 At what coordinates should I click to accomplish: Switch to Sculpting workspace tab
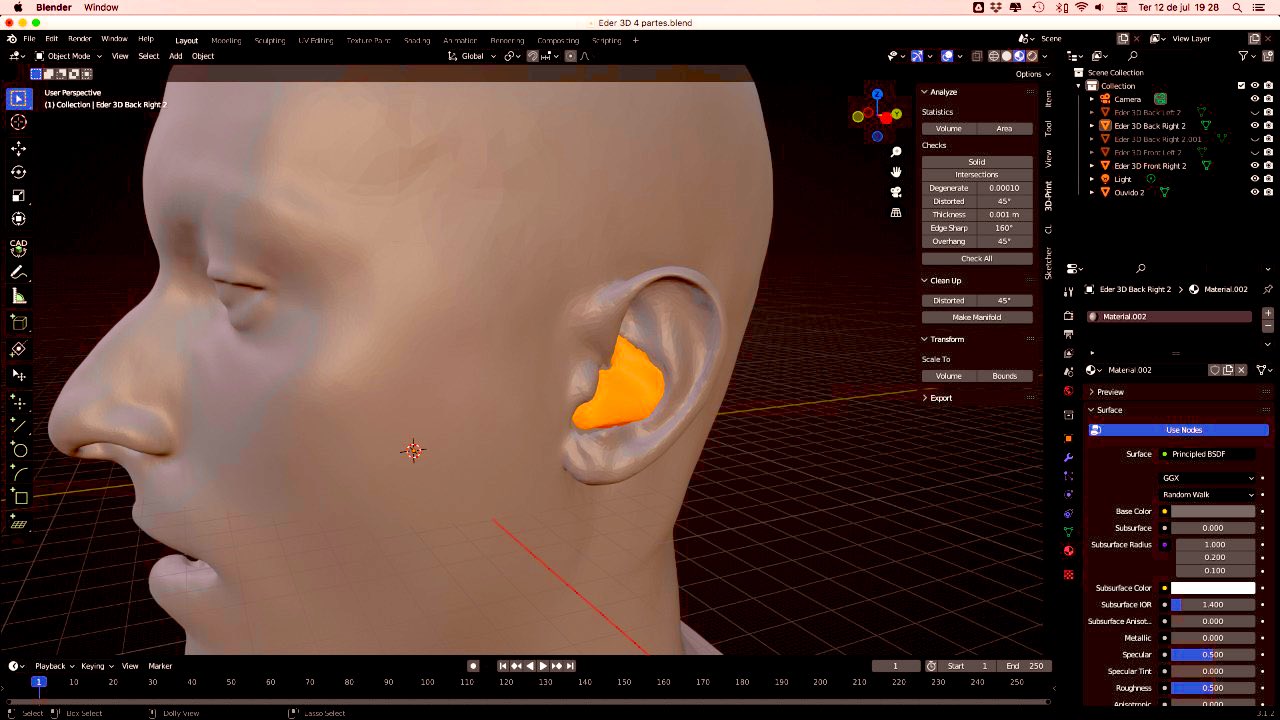[270, 41]
